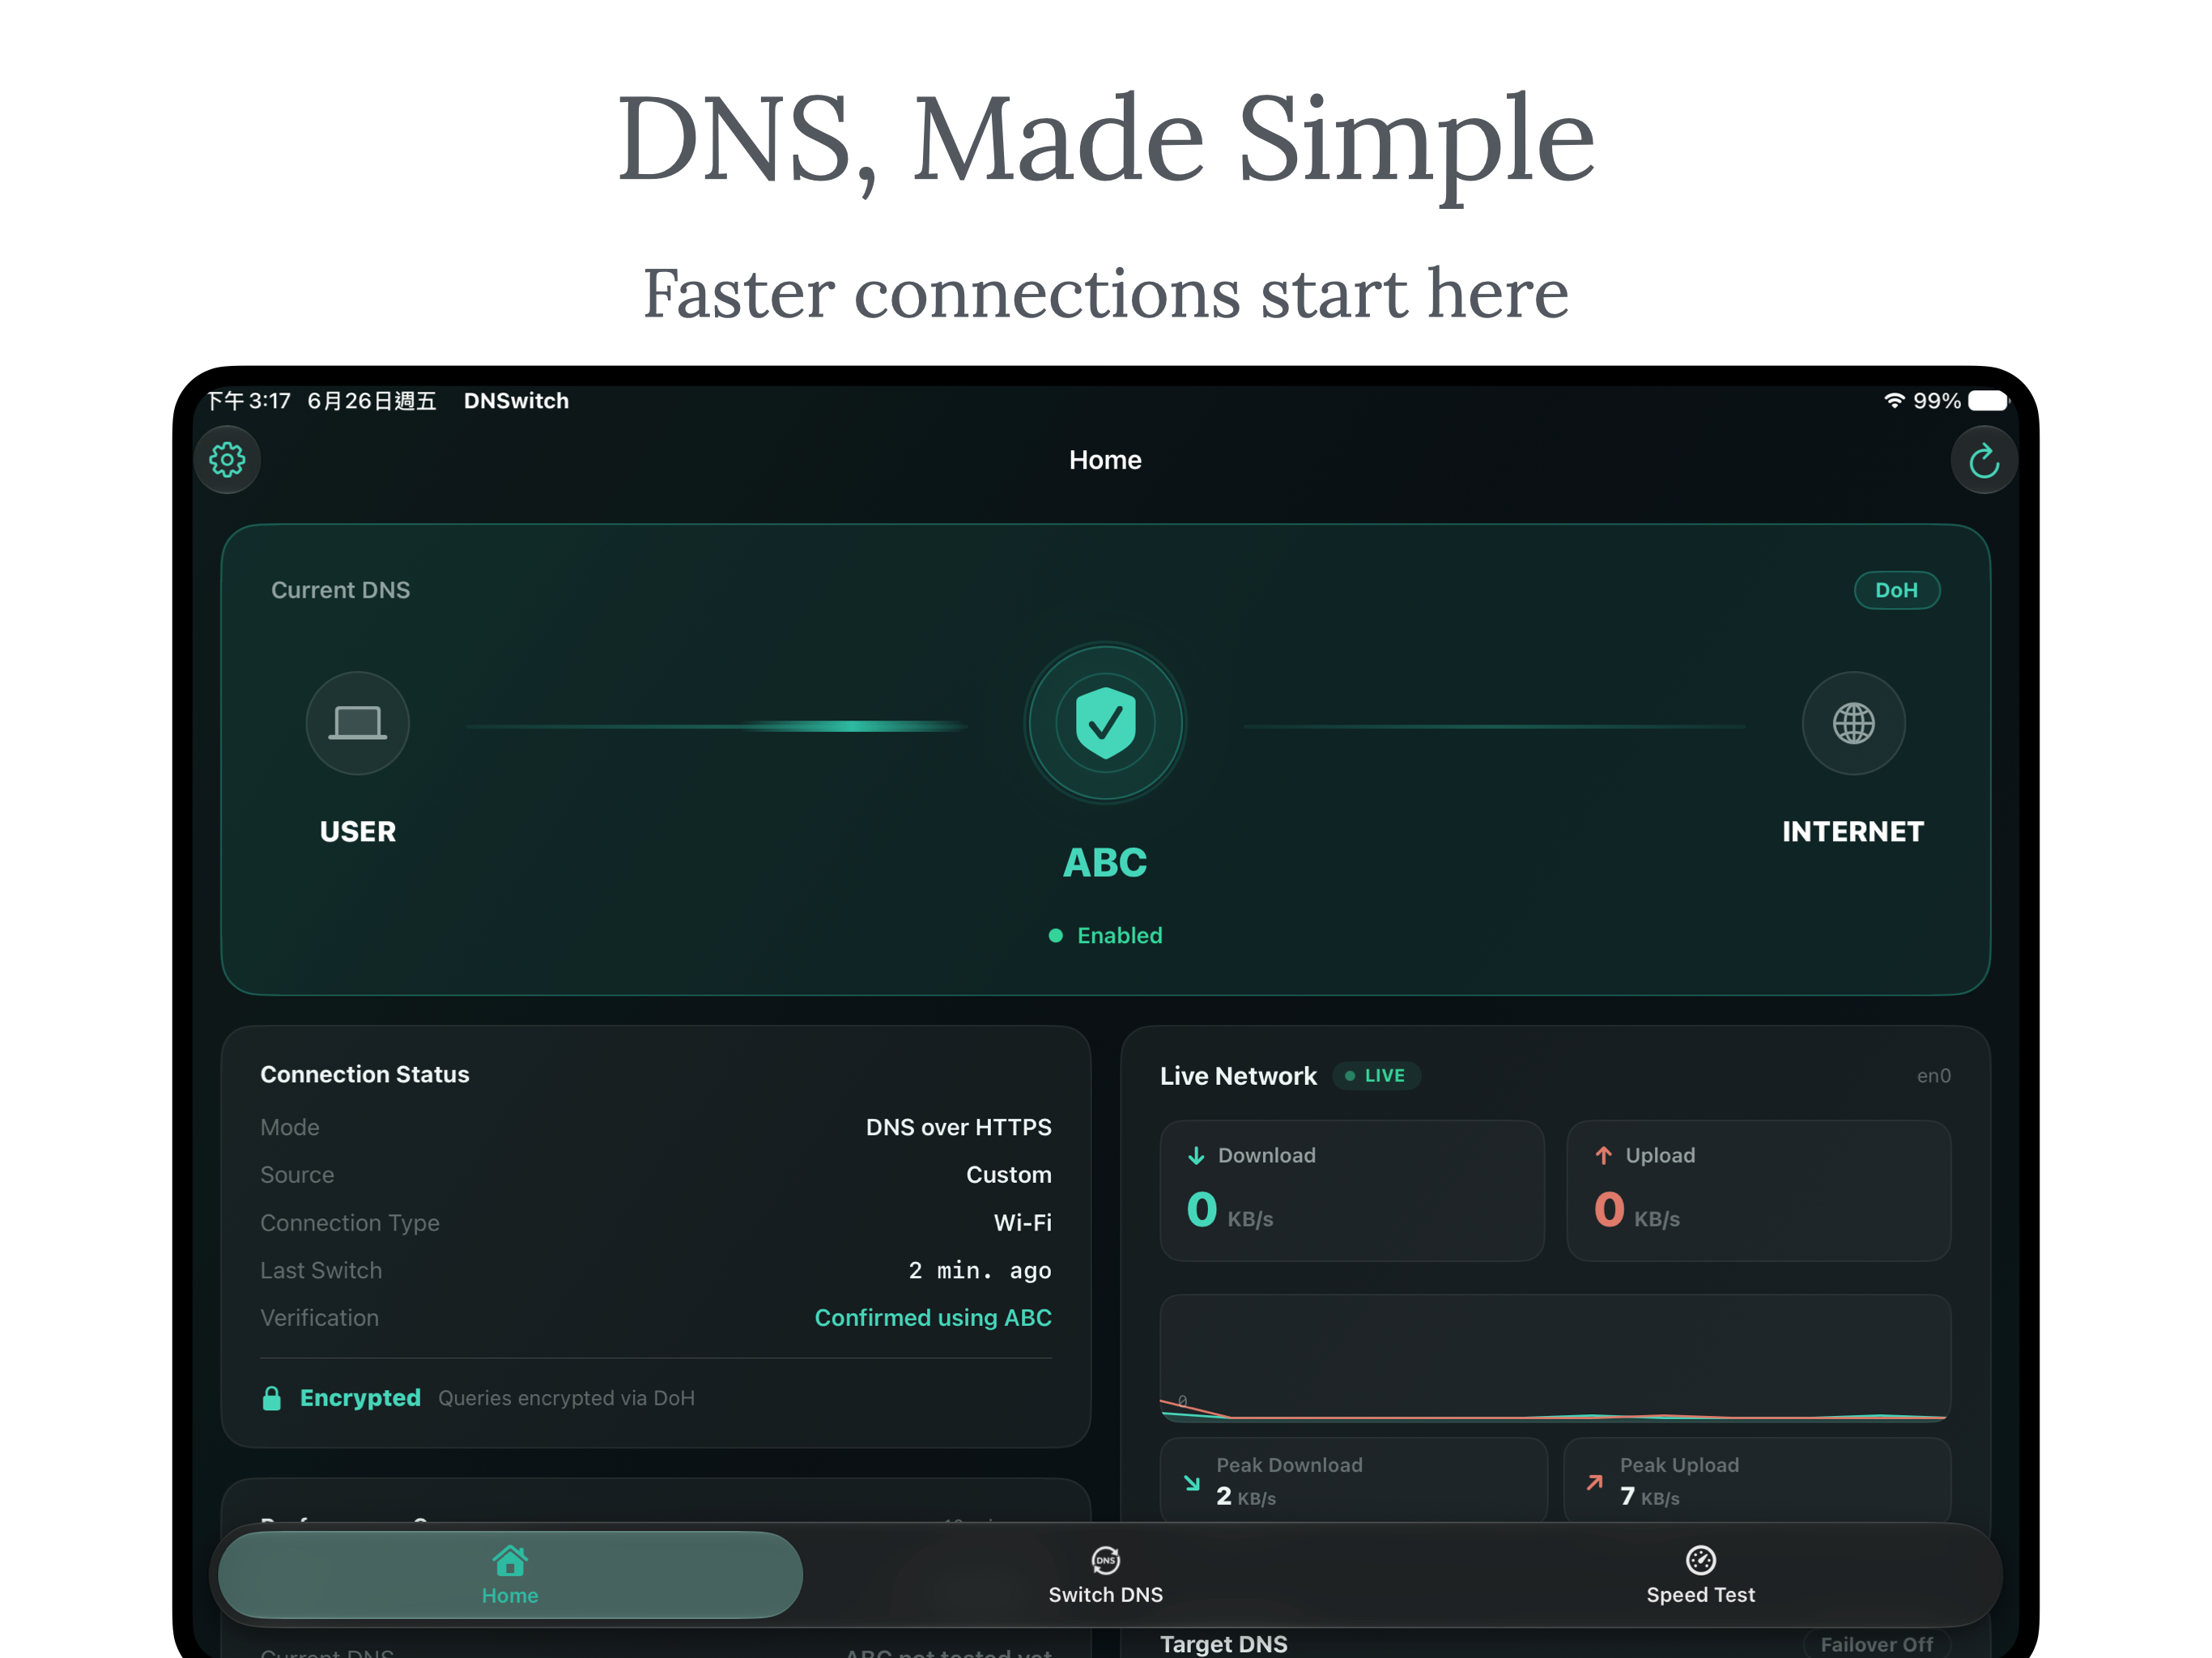
Task: Tap the Failover Off pill
Action: (x=1876, y=1644)
